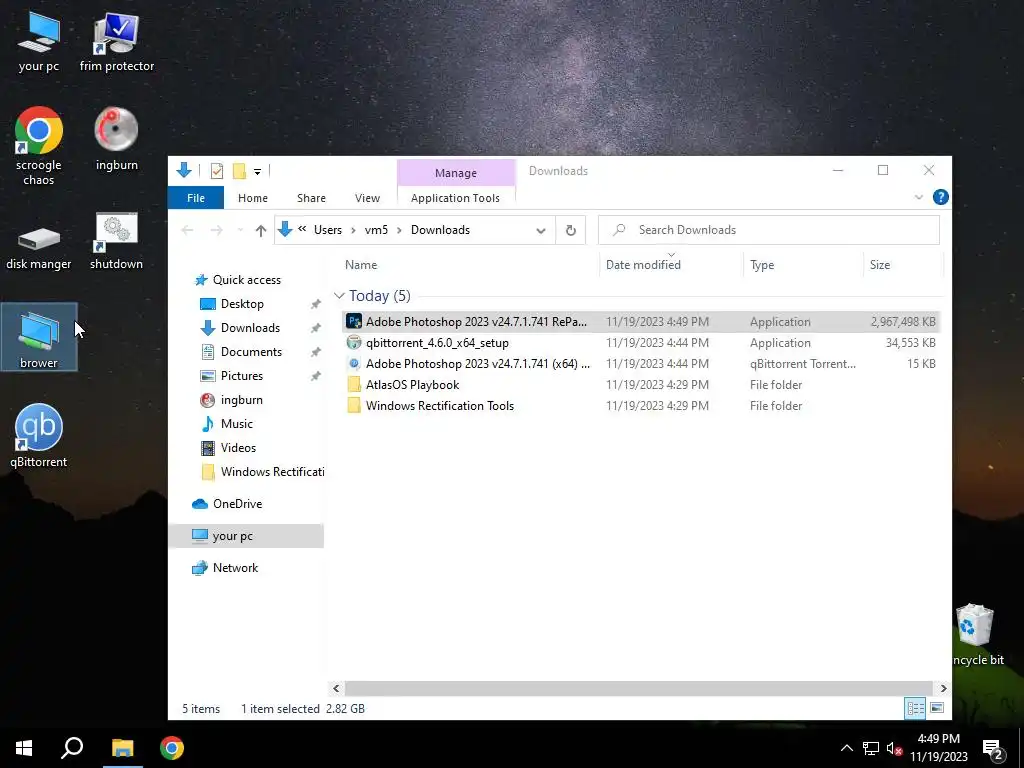The image size is (1024, 768).
Task: Open the Application Tools tab
Action: pos(455,198)
